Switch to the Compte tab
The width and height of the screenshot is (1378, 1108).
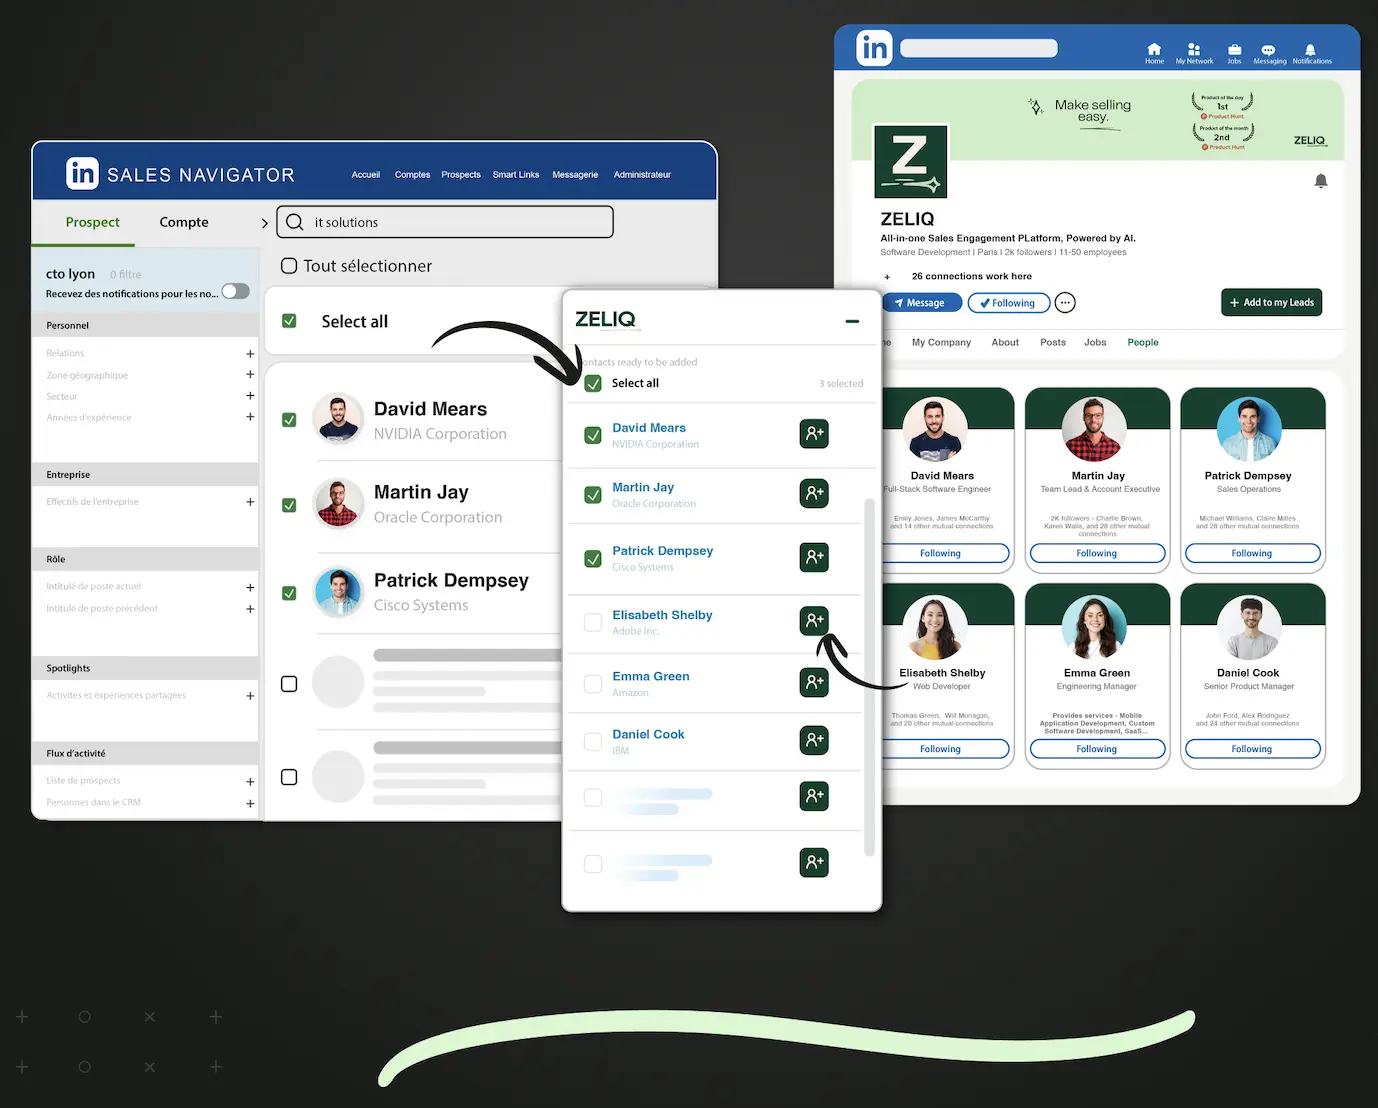point(184,222)
